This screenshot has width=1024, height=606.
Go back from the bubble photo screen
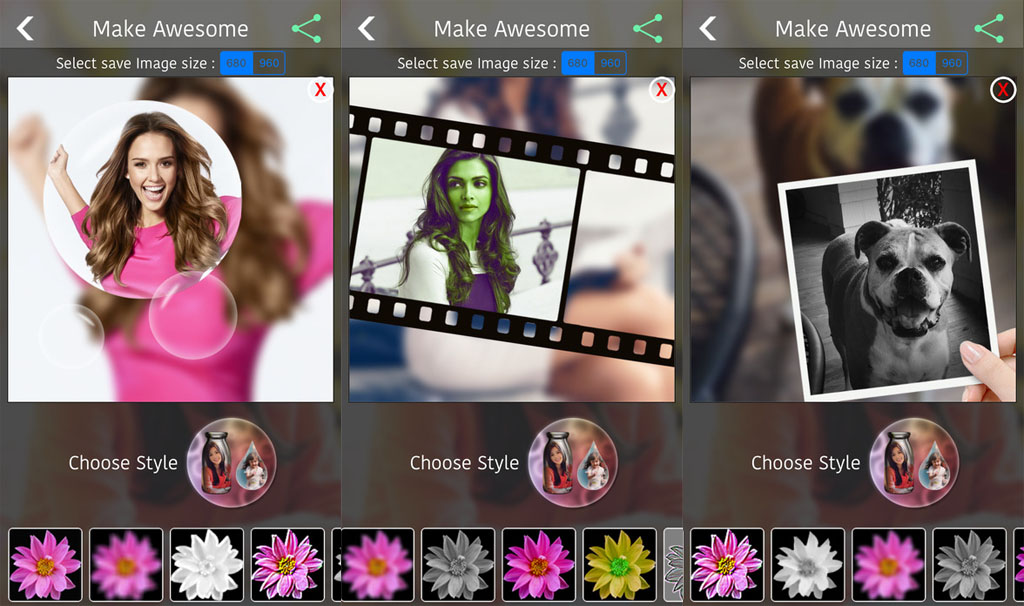(25, 29)
